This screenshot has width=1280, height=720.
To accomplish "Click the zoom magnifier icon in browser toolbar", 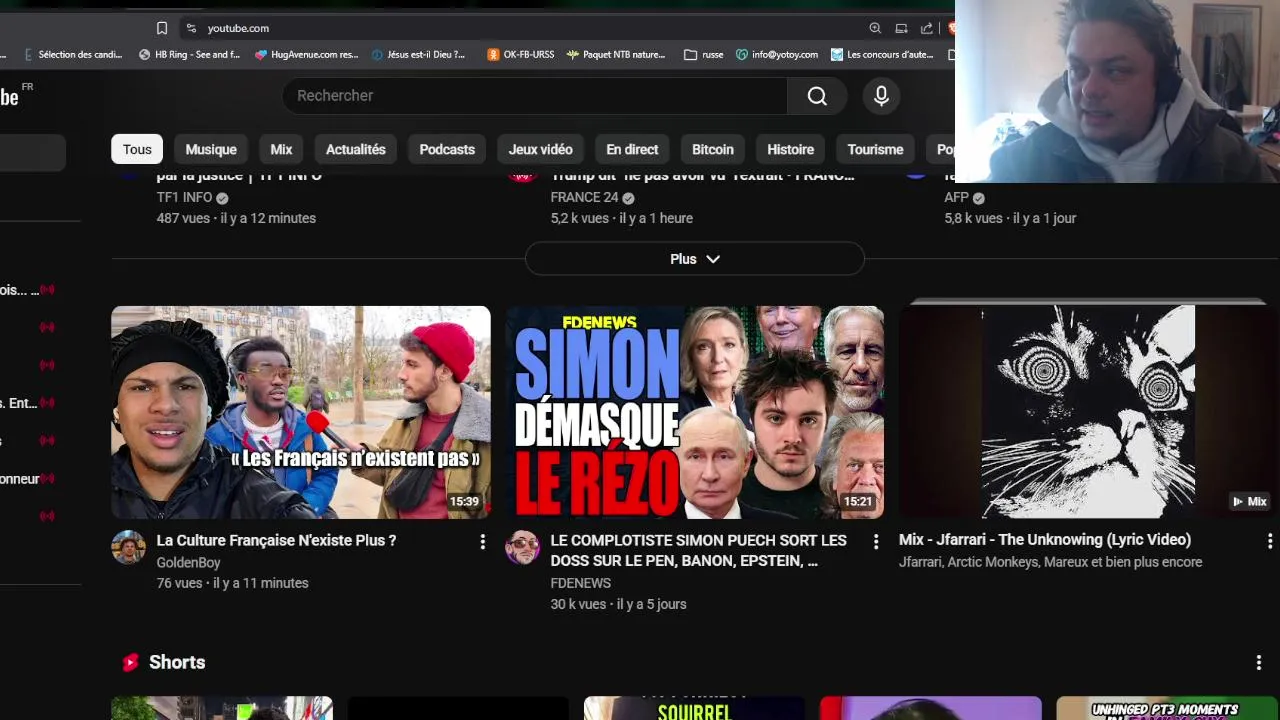I will (x=875, y=28).
